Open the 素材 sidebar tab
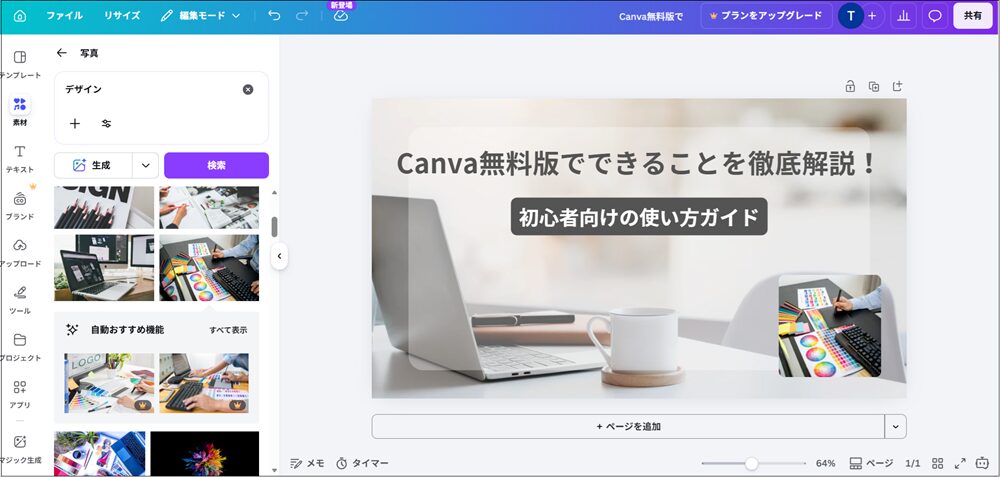Image resolution: width=1000 pixels, height=477 pixels. (x=20, y=111)
